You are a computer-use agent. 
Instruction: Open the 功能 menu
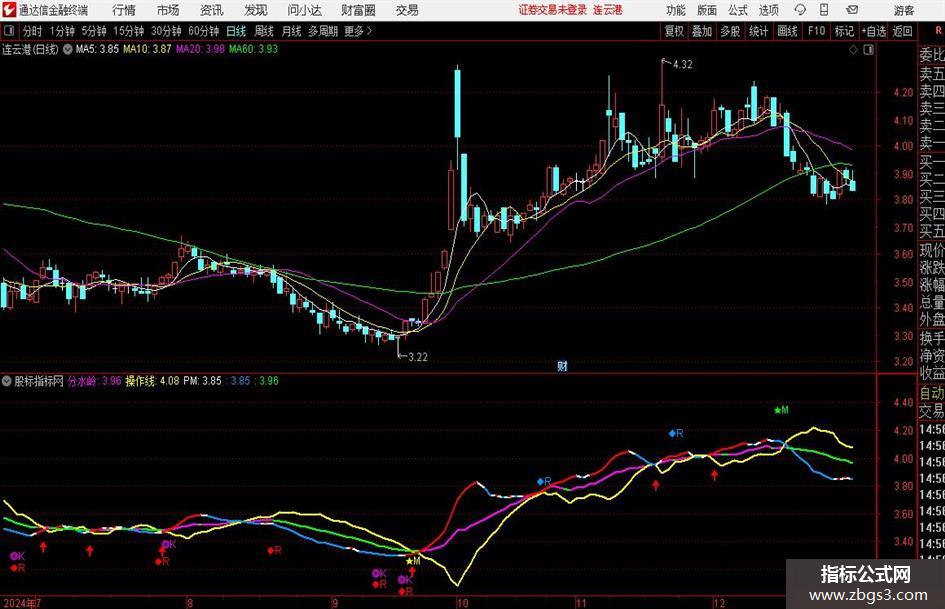[x=676, y=10]
